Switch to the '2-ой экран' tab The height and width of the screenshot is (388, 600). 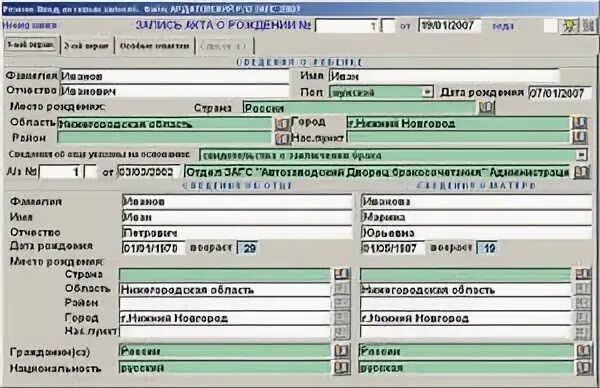86,46
